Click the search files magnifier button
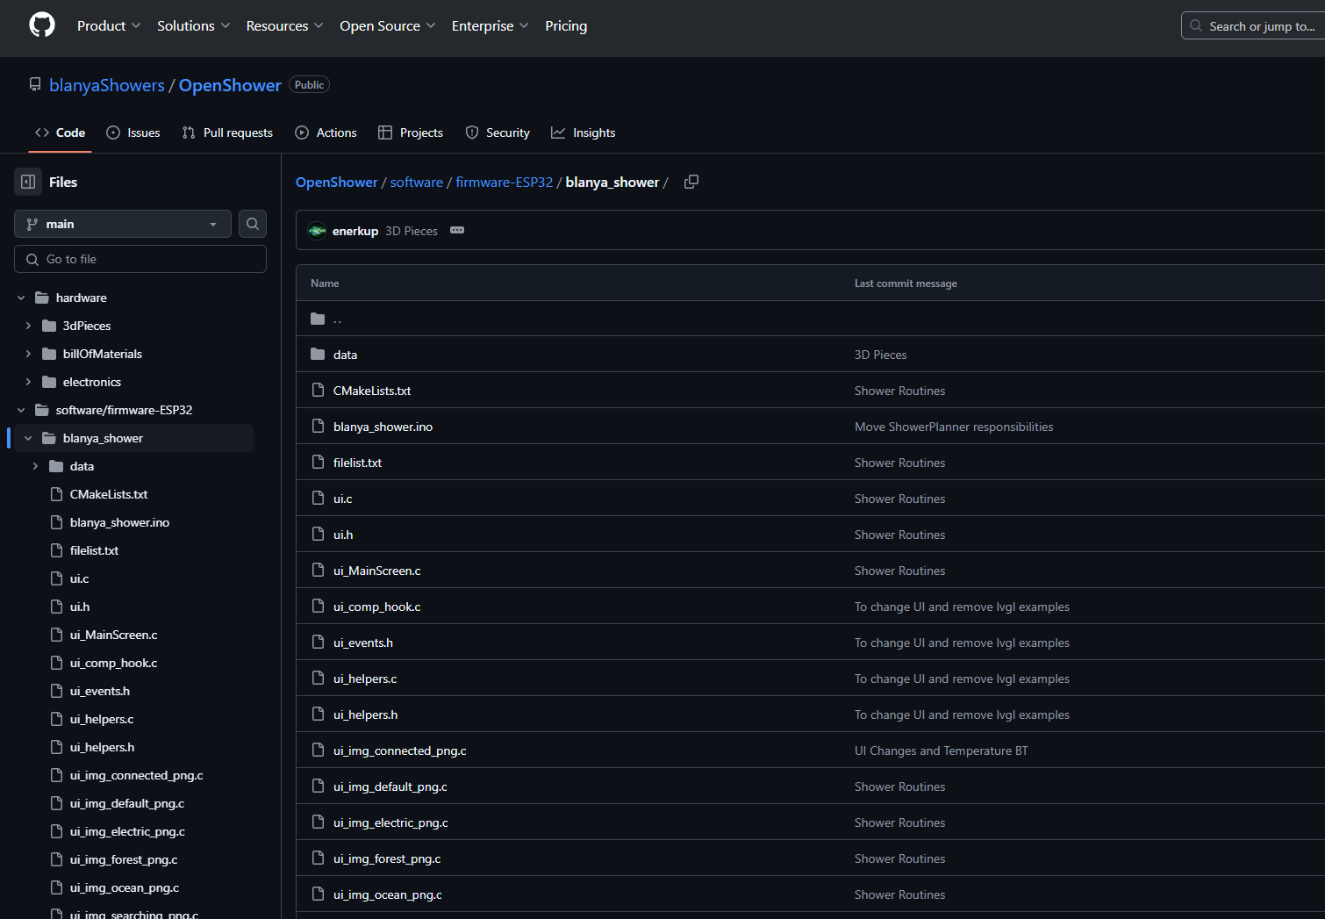Screen dimensions: 1325x919 [x=253, y=224]
